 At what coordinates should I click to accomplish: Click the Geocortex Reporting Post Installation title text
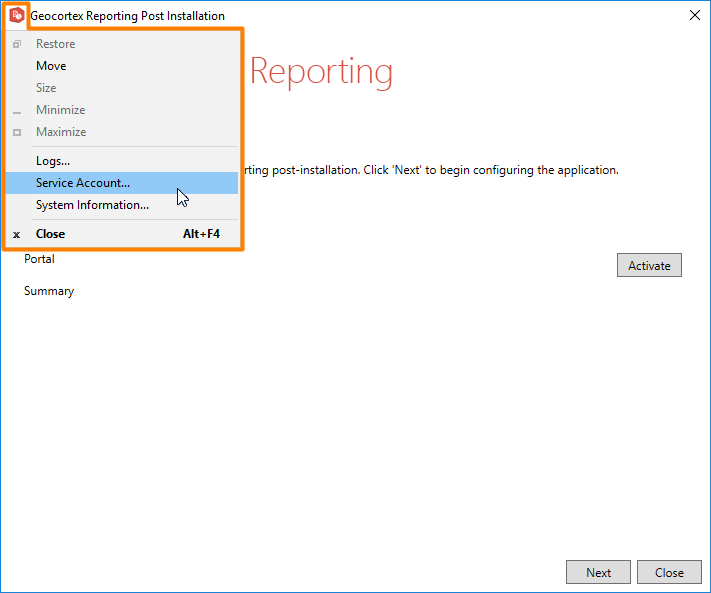128,16
